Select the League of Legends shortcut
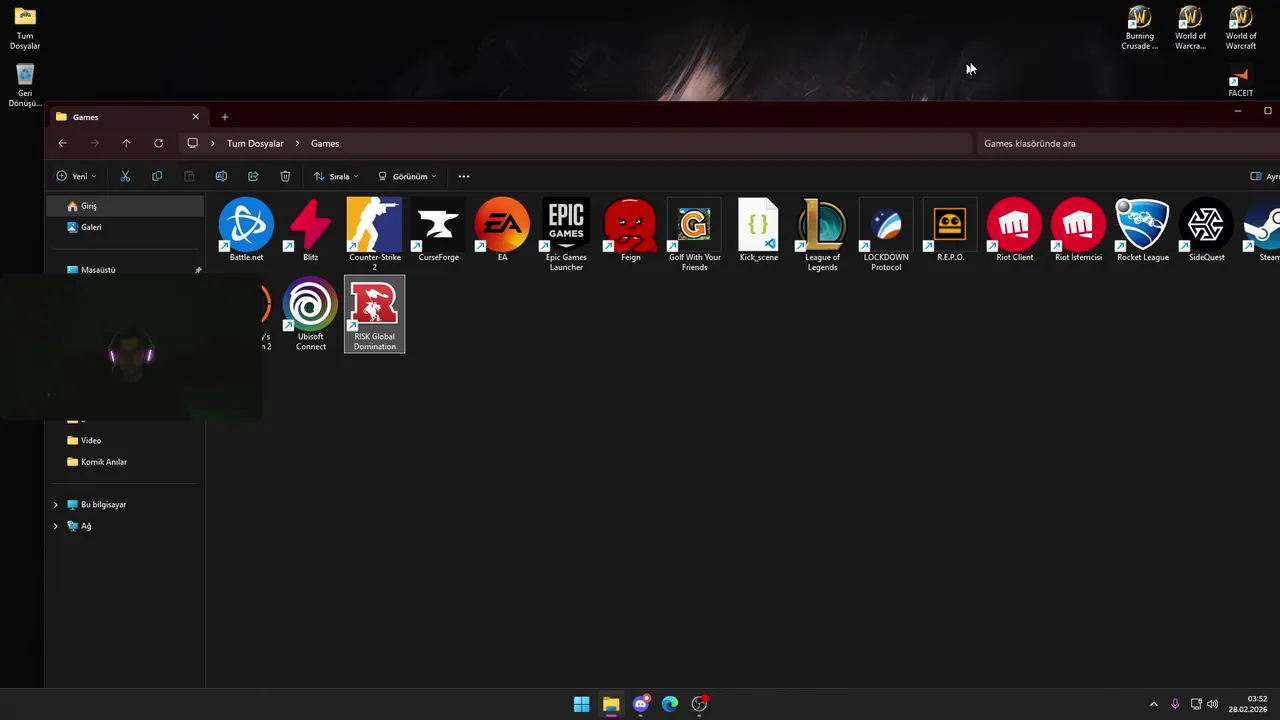Screen dimensions: 1280x720 822,235
